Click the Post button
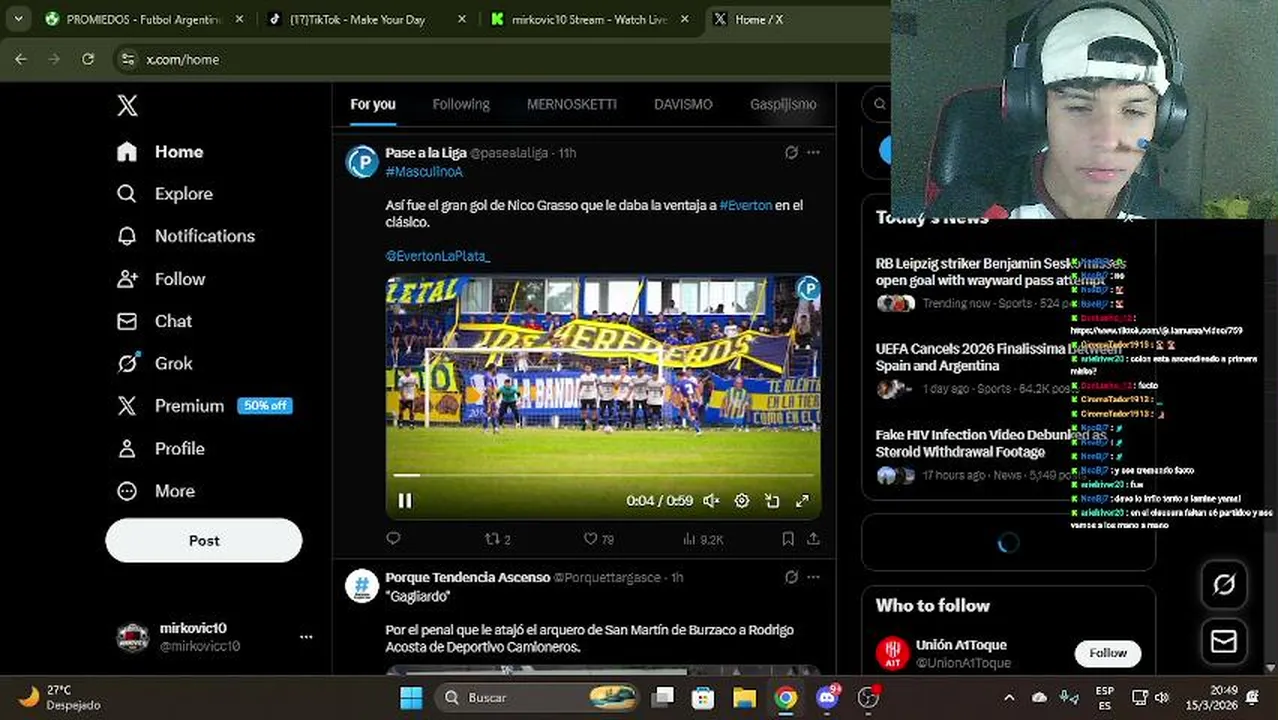This screenshot has height=720, width=1278. pyautogui.click(x=204, y=540)
